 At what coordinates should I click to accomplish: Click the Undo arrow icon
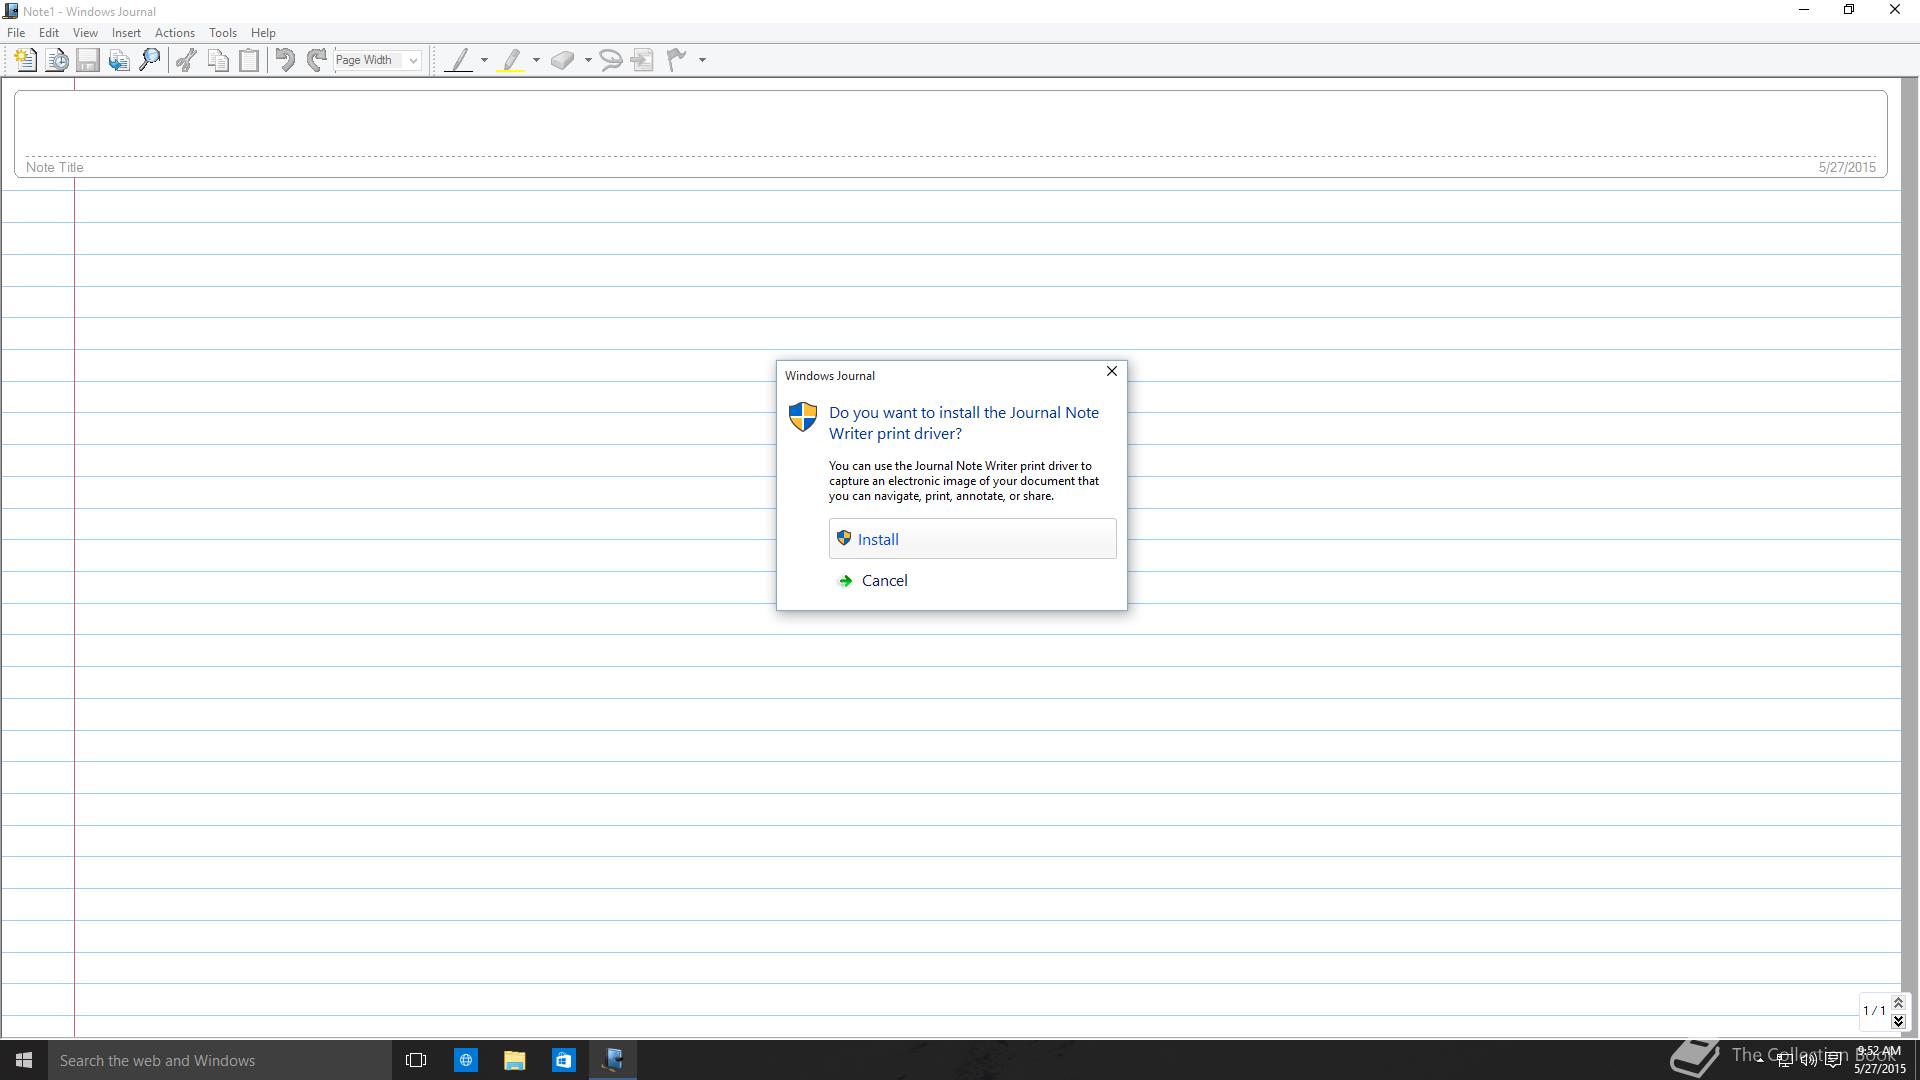[x=285, y=60]
